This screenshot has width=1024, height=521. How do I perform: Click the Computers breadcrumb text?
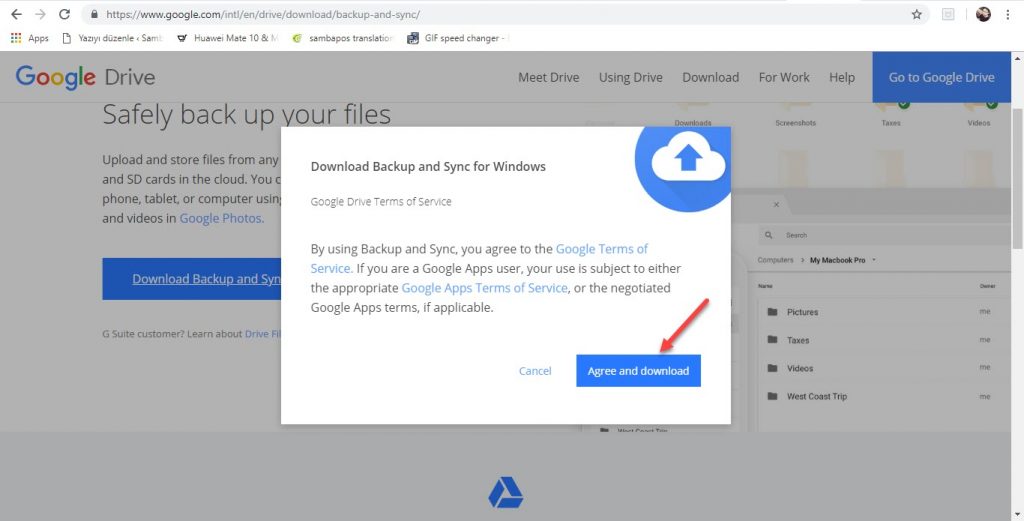tap(775, 260)
